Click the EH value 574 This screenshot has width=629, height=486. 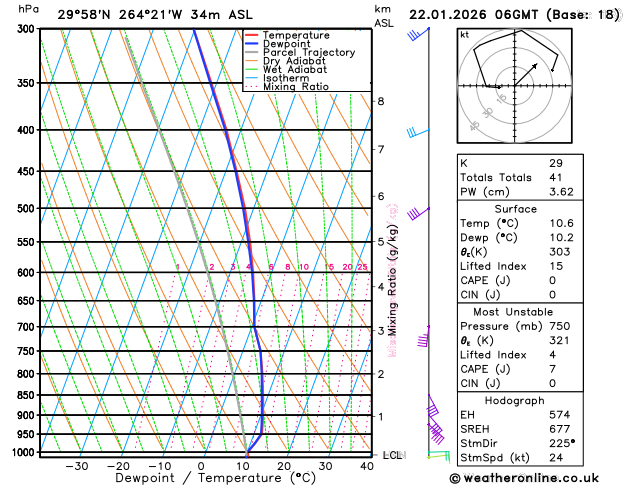point(560,415)
